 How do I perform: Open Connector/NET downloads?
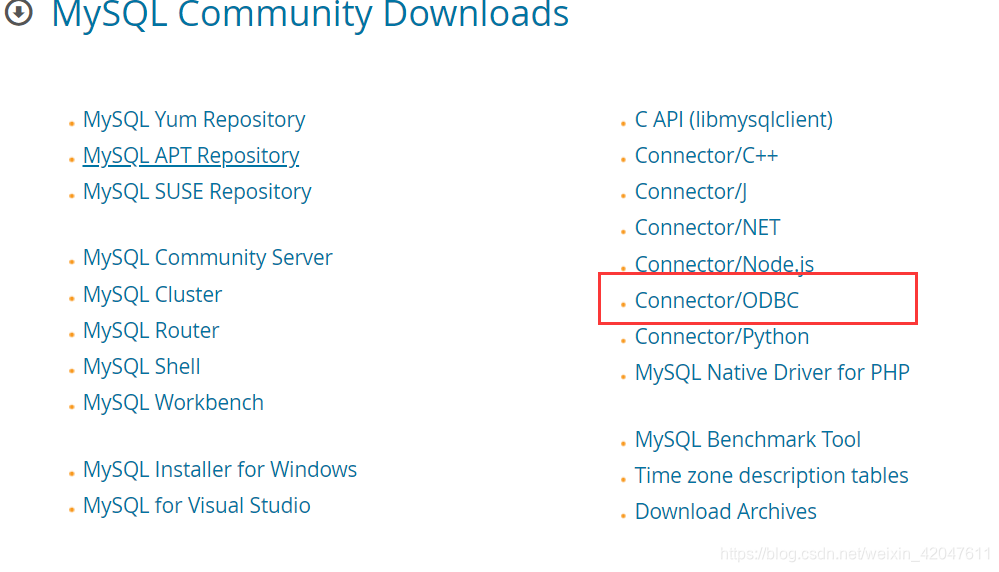(x=707, y=228)
